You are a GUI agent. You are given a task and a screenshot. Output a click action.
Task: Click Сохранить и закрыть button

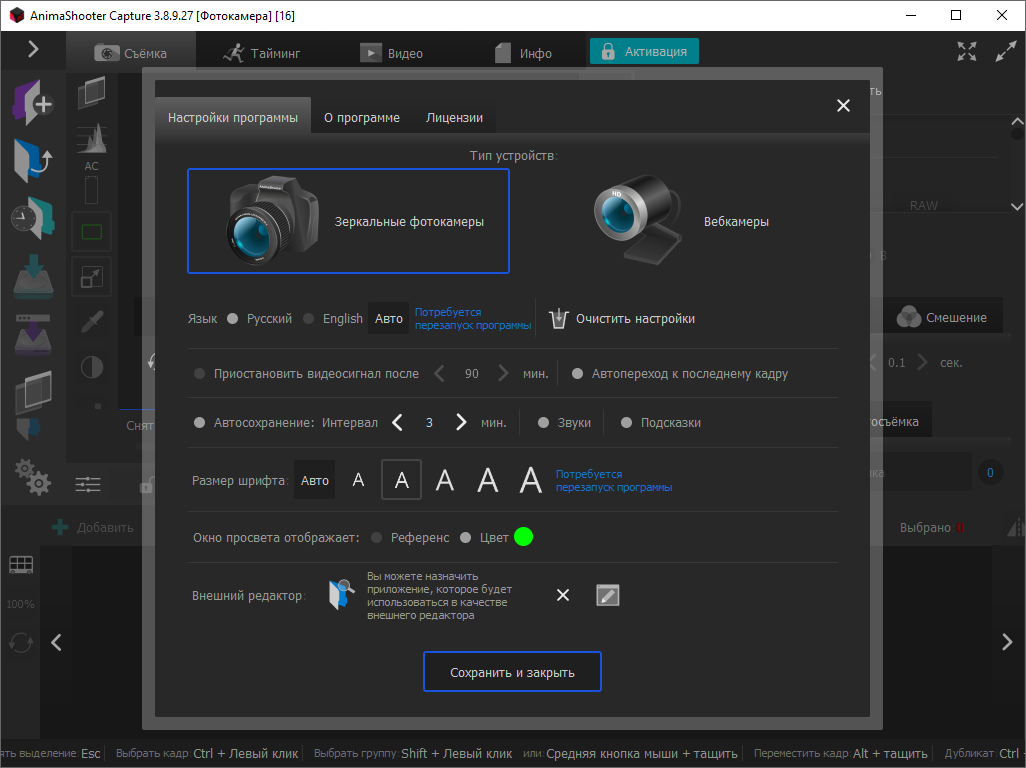coord(512,672)
